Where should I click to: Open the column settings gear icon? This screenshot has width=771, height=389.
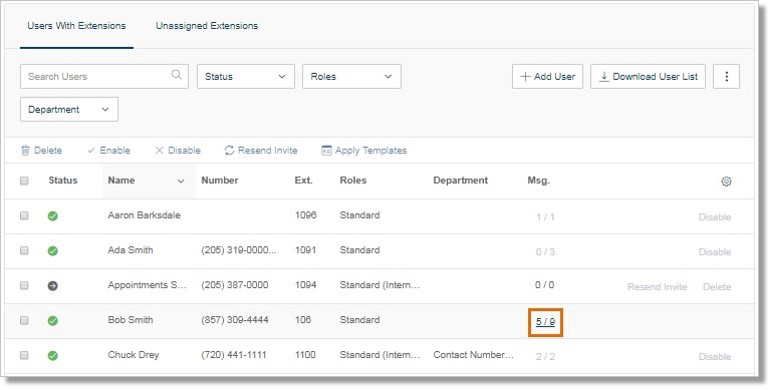click(726, 181)
